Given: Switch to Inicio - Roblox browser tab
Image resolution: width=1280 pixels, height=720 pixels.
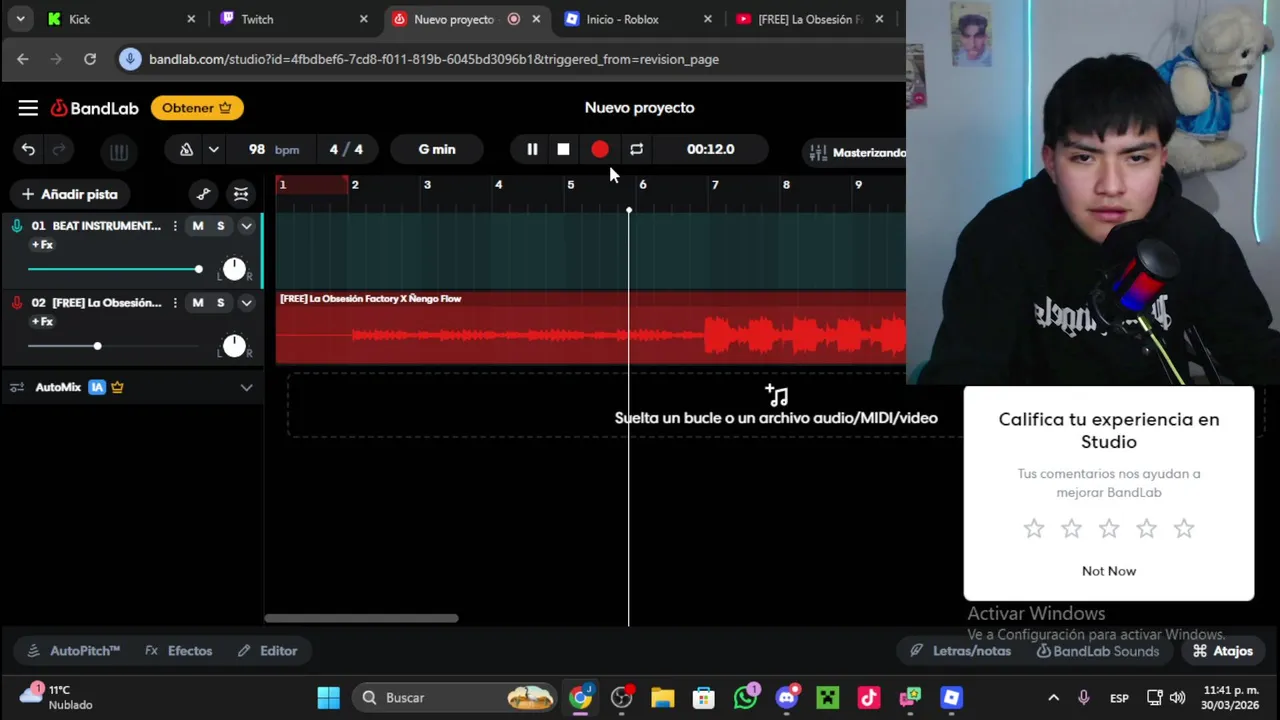Looking at the screenshot, I should [x=639, y=19].
